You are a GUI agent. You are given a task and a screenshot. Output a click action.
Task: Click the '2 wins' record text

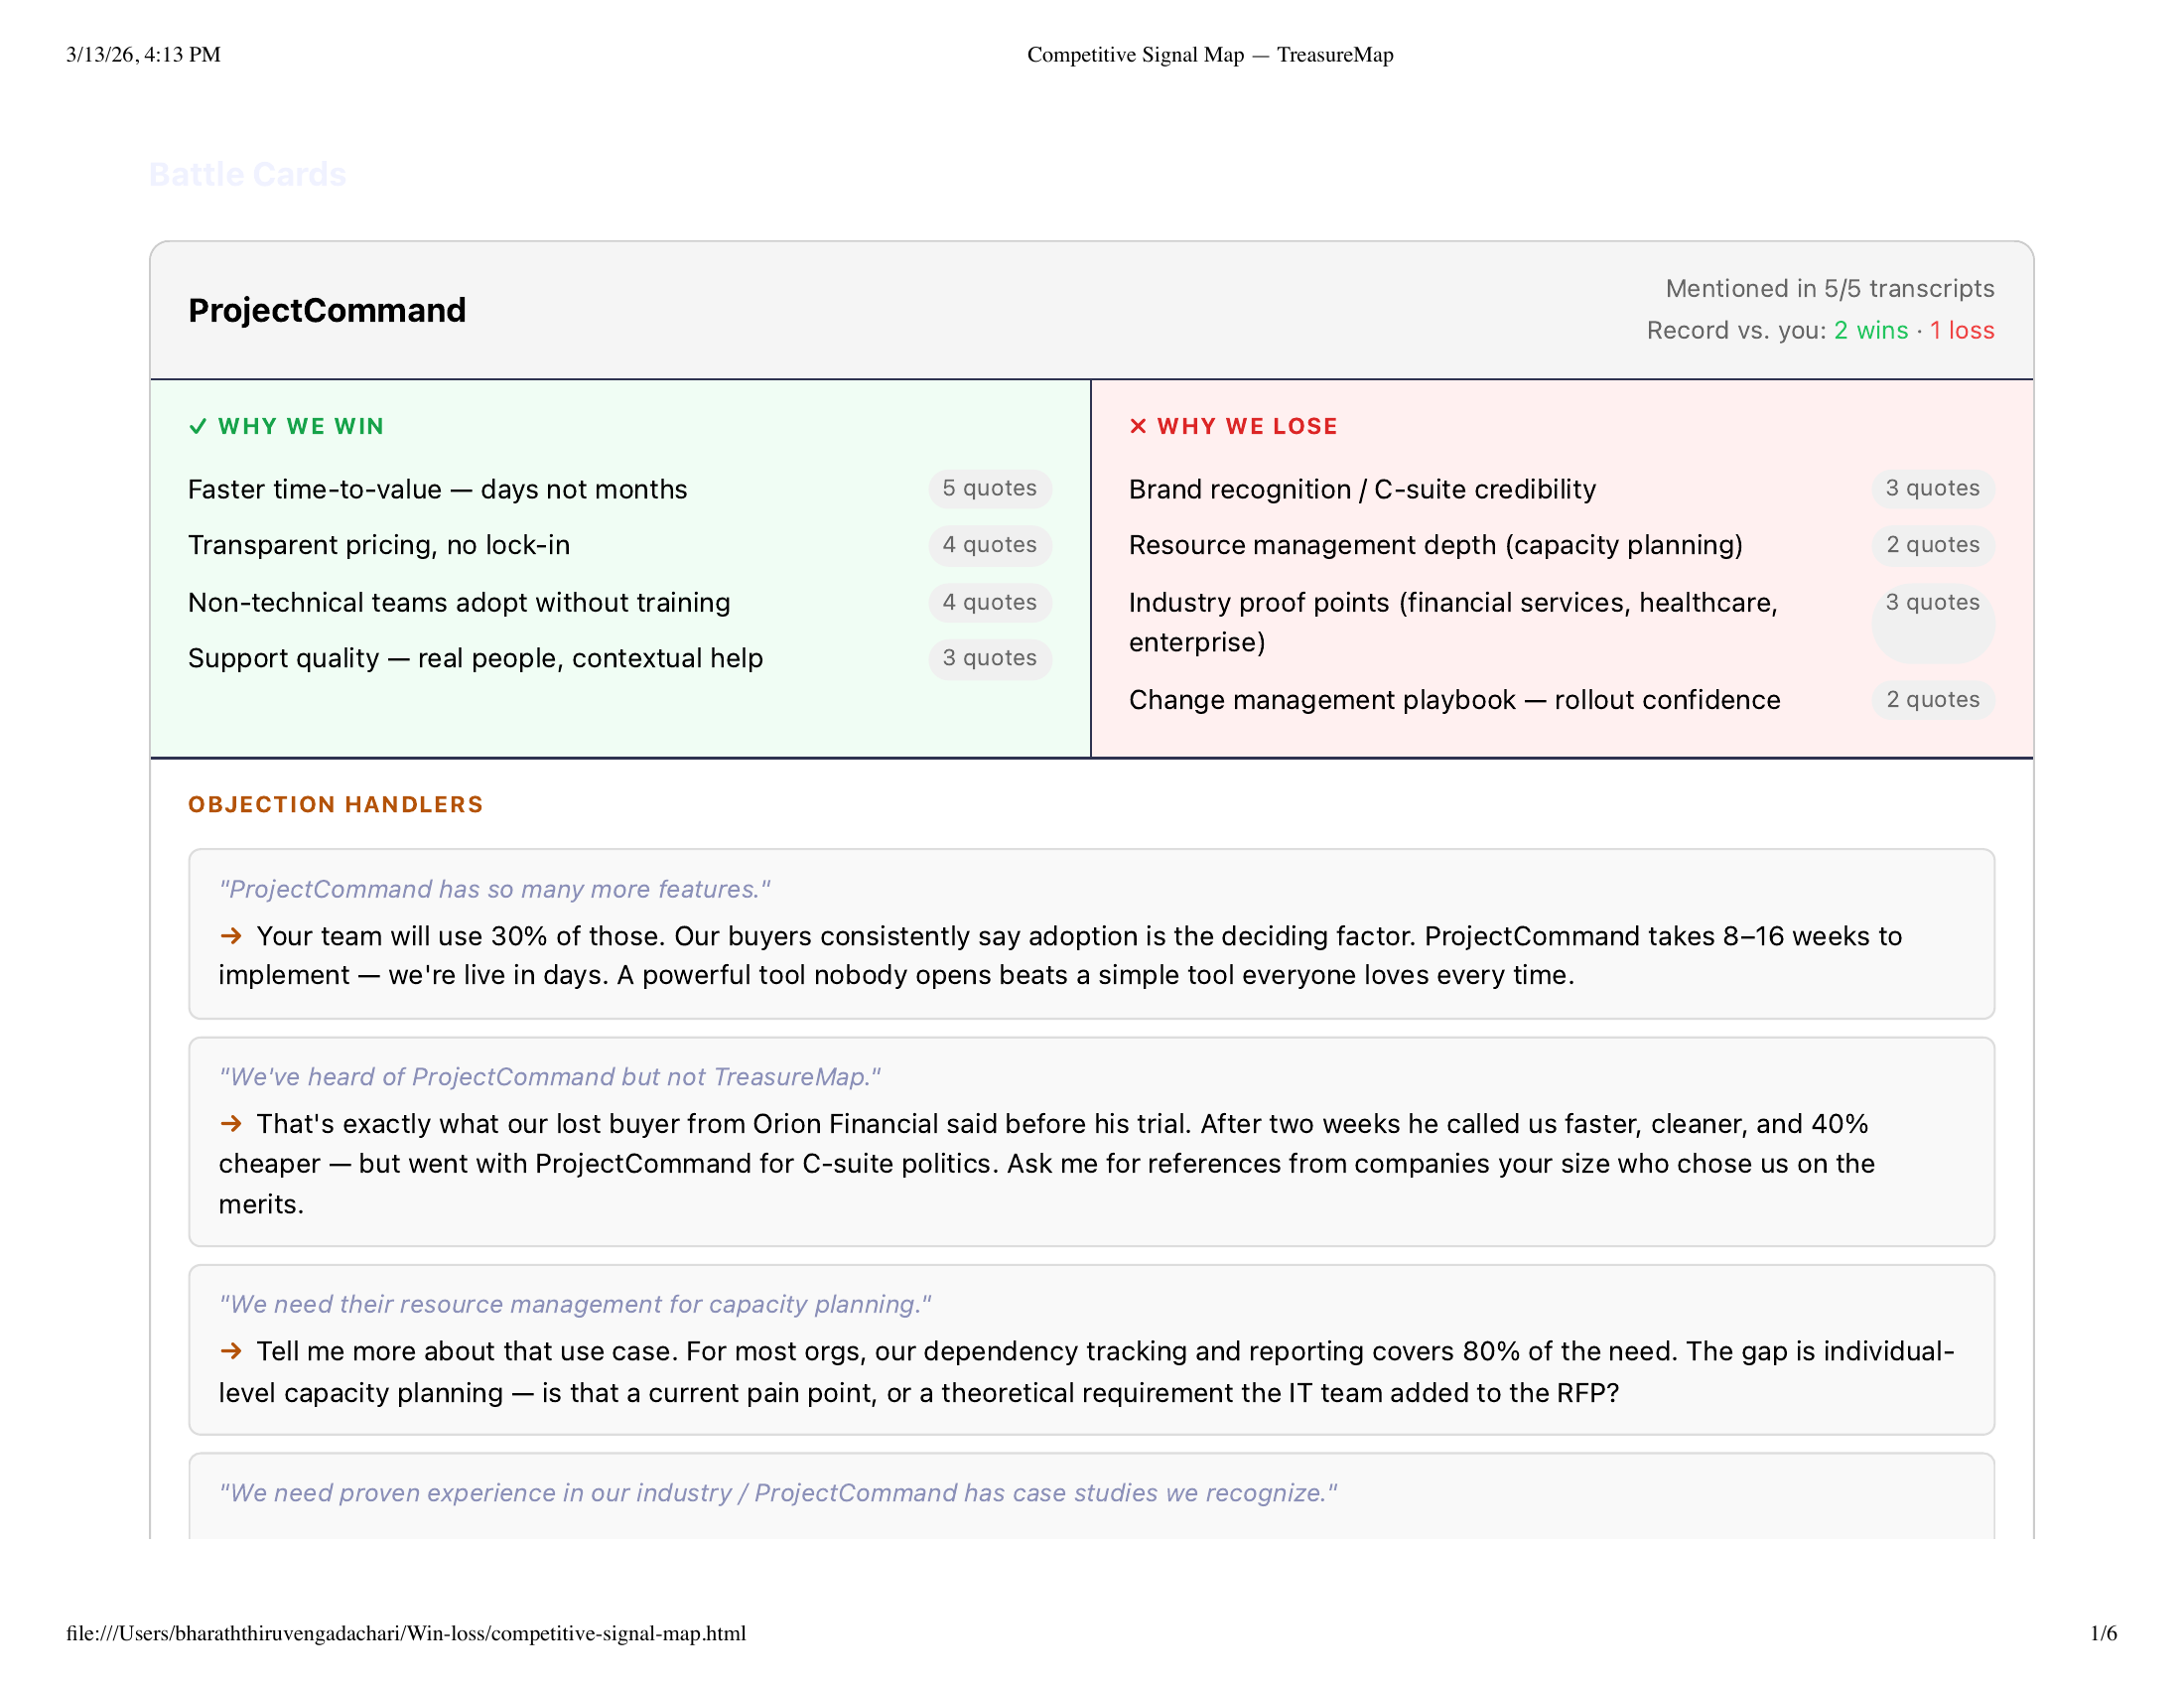1870,330
